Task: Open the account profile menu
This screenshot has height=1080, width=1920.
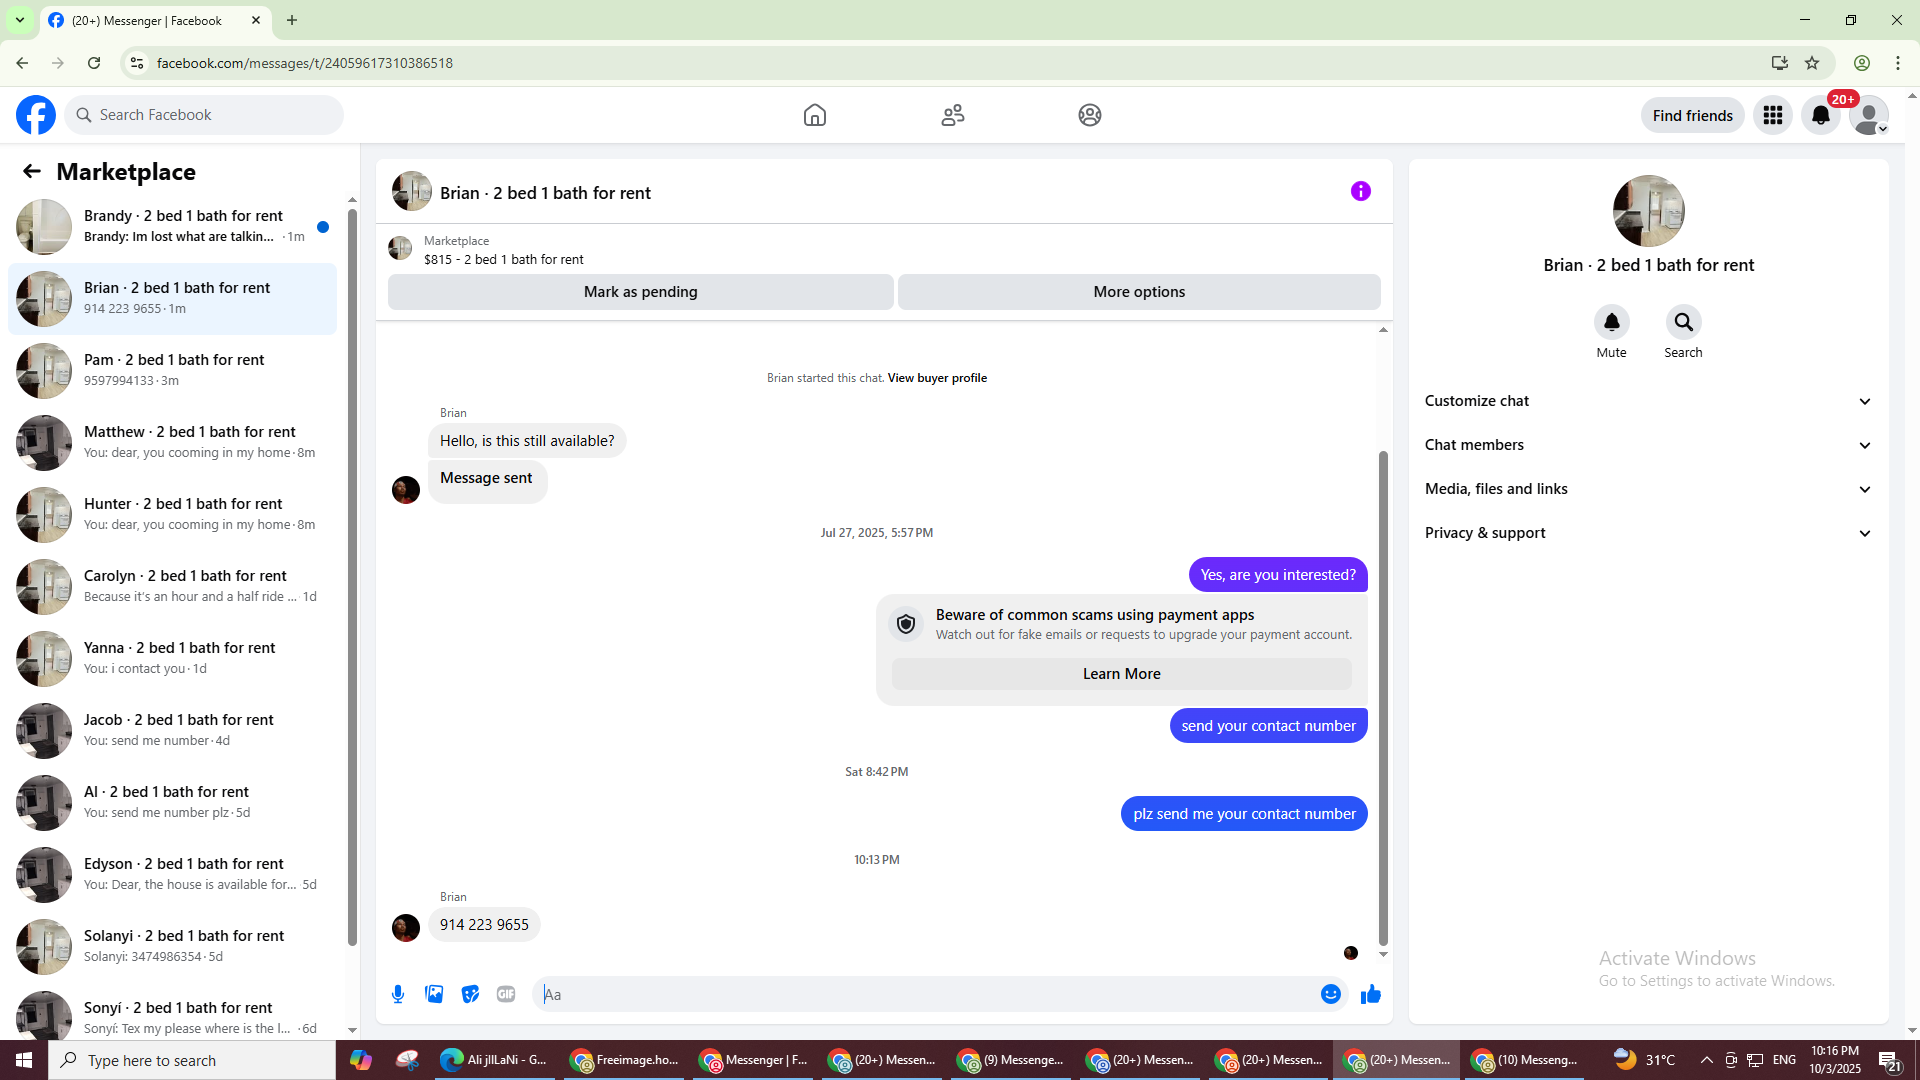Action: click(1869, 115)
